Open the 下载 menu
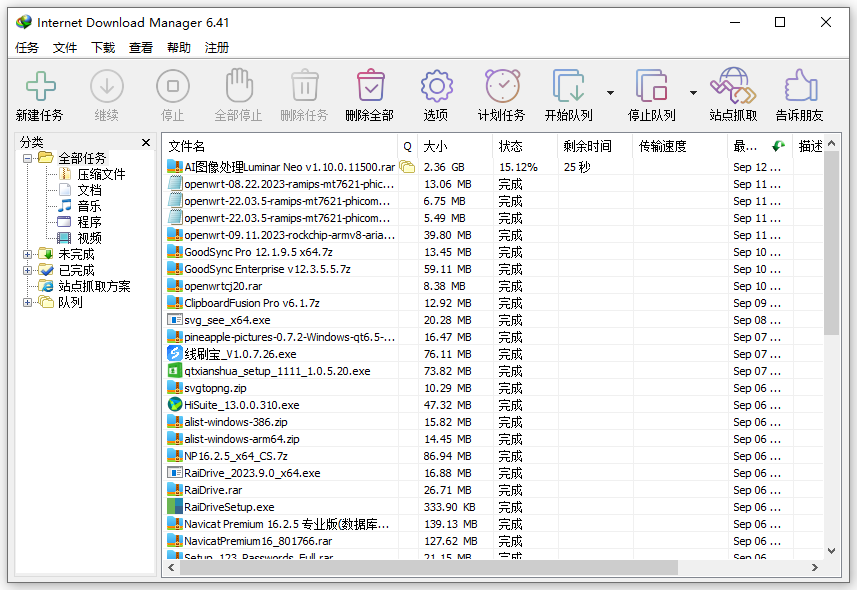Viewport: 857px width, 590px height. coord(103,48)
